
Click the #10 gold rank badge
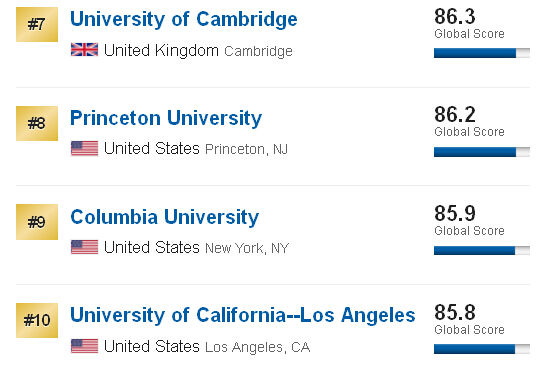pyautogui.click(x=37, y=320)
